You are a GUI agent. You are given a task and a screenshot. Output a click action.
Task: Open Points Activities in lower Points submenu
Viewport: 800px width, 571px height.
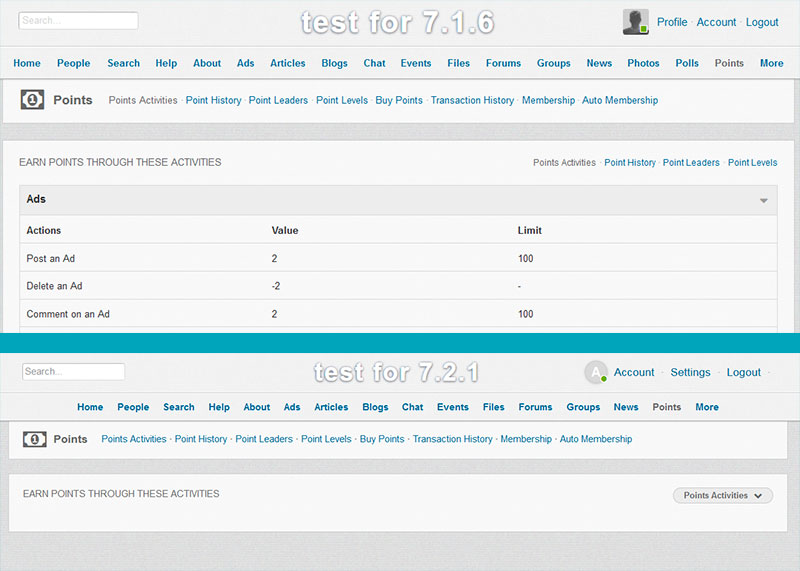coord(134,439)
